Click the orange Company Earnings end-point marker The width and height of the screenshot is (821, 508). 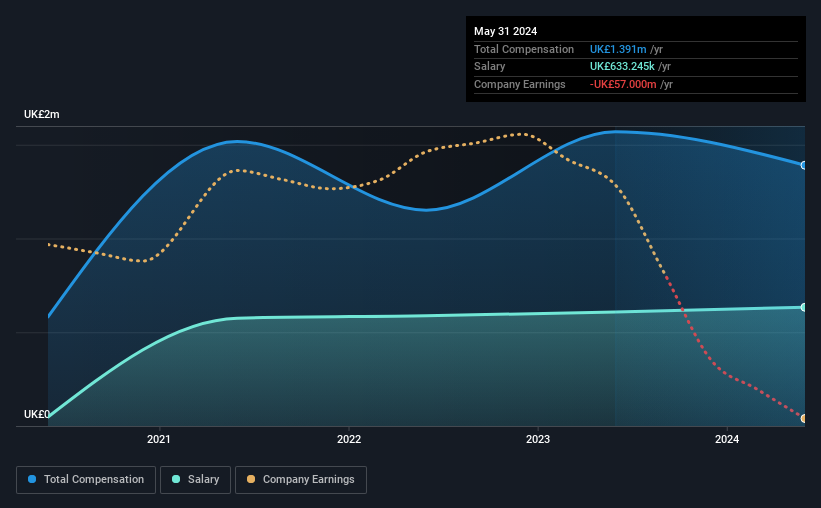[x=804, y=418]
